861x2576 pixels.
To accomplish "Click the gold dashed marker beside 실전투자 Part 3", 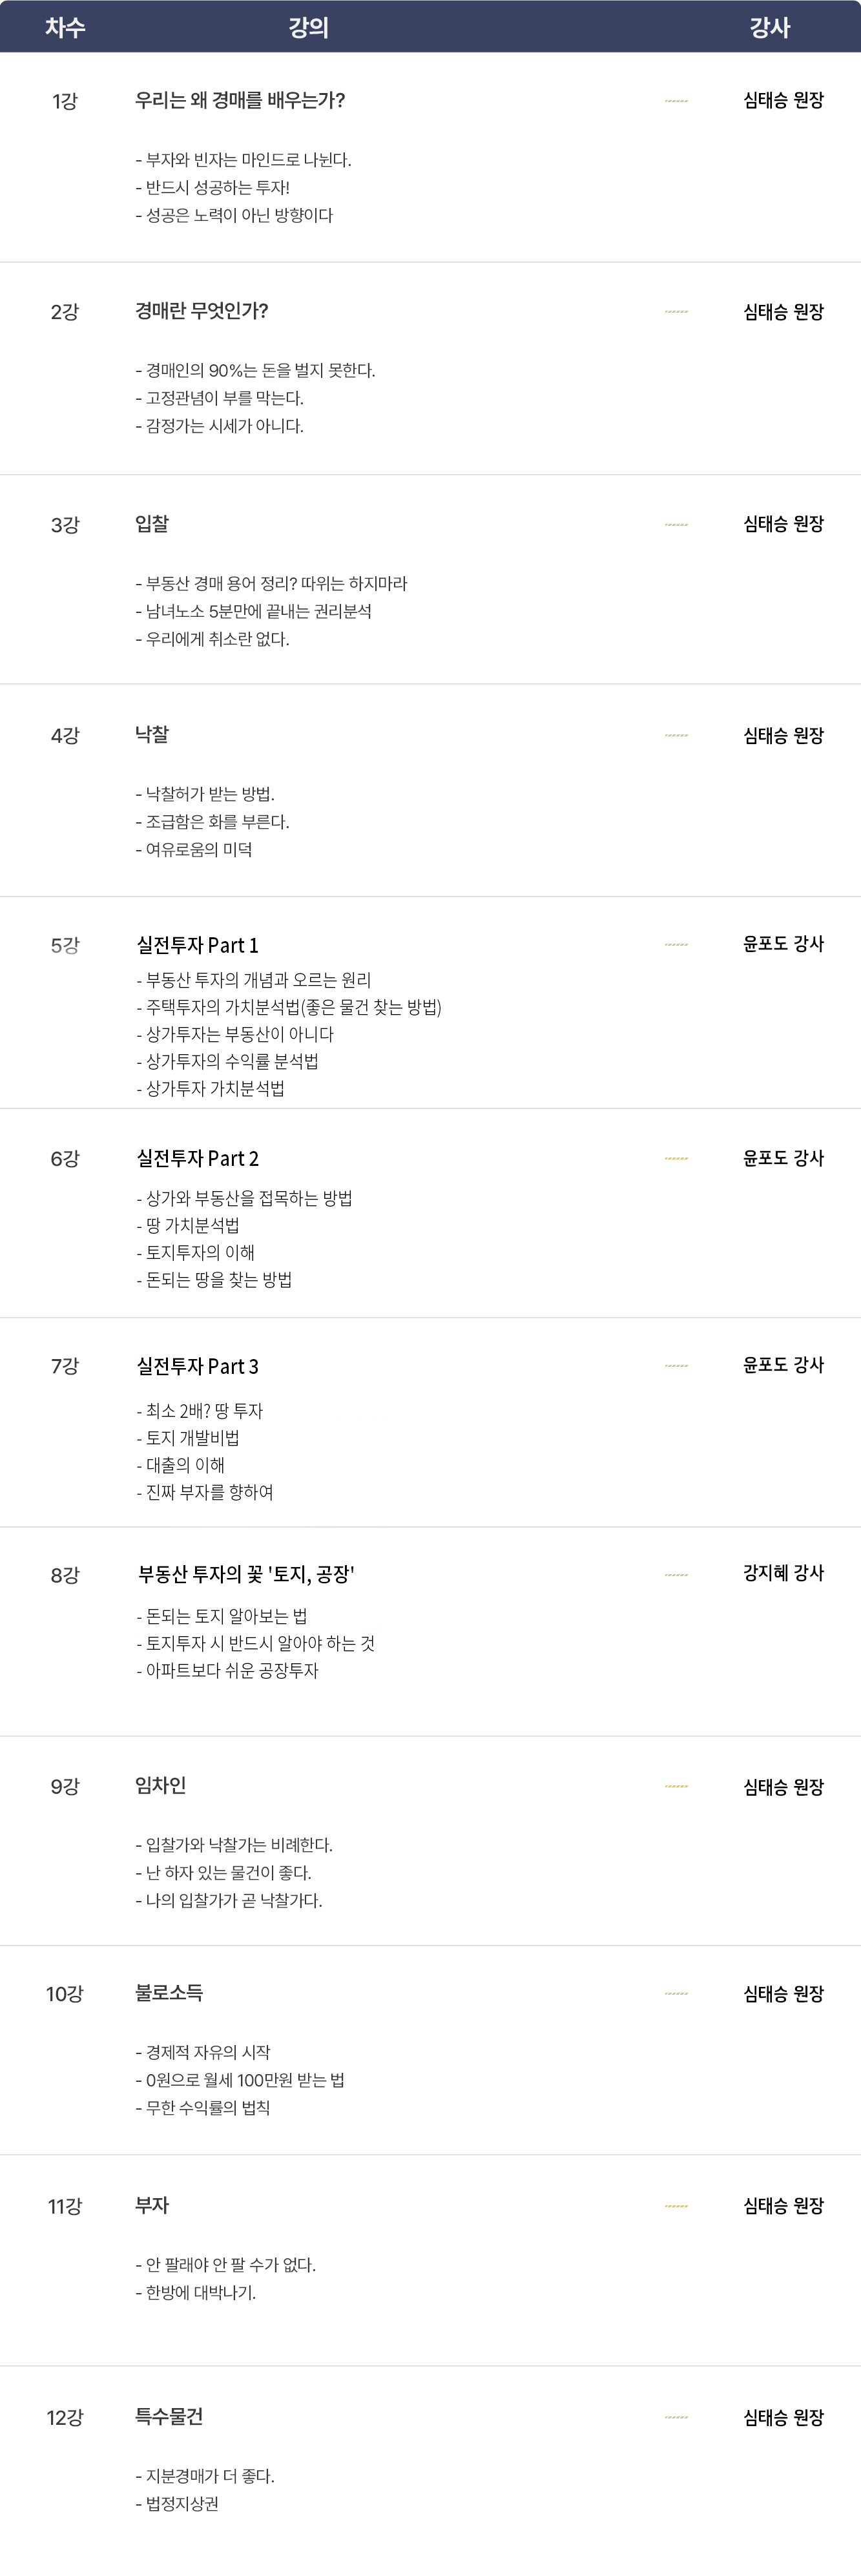I will [676, 1366].
